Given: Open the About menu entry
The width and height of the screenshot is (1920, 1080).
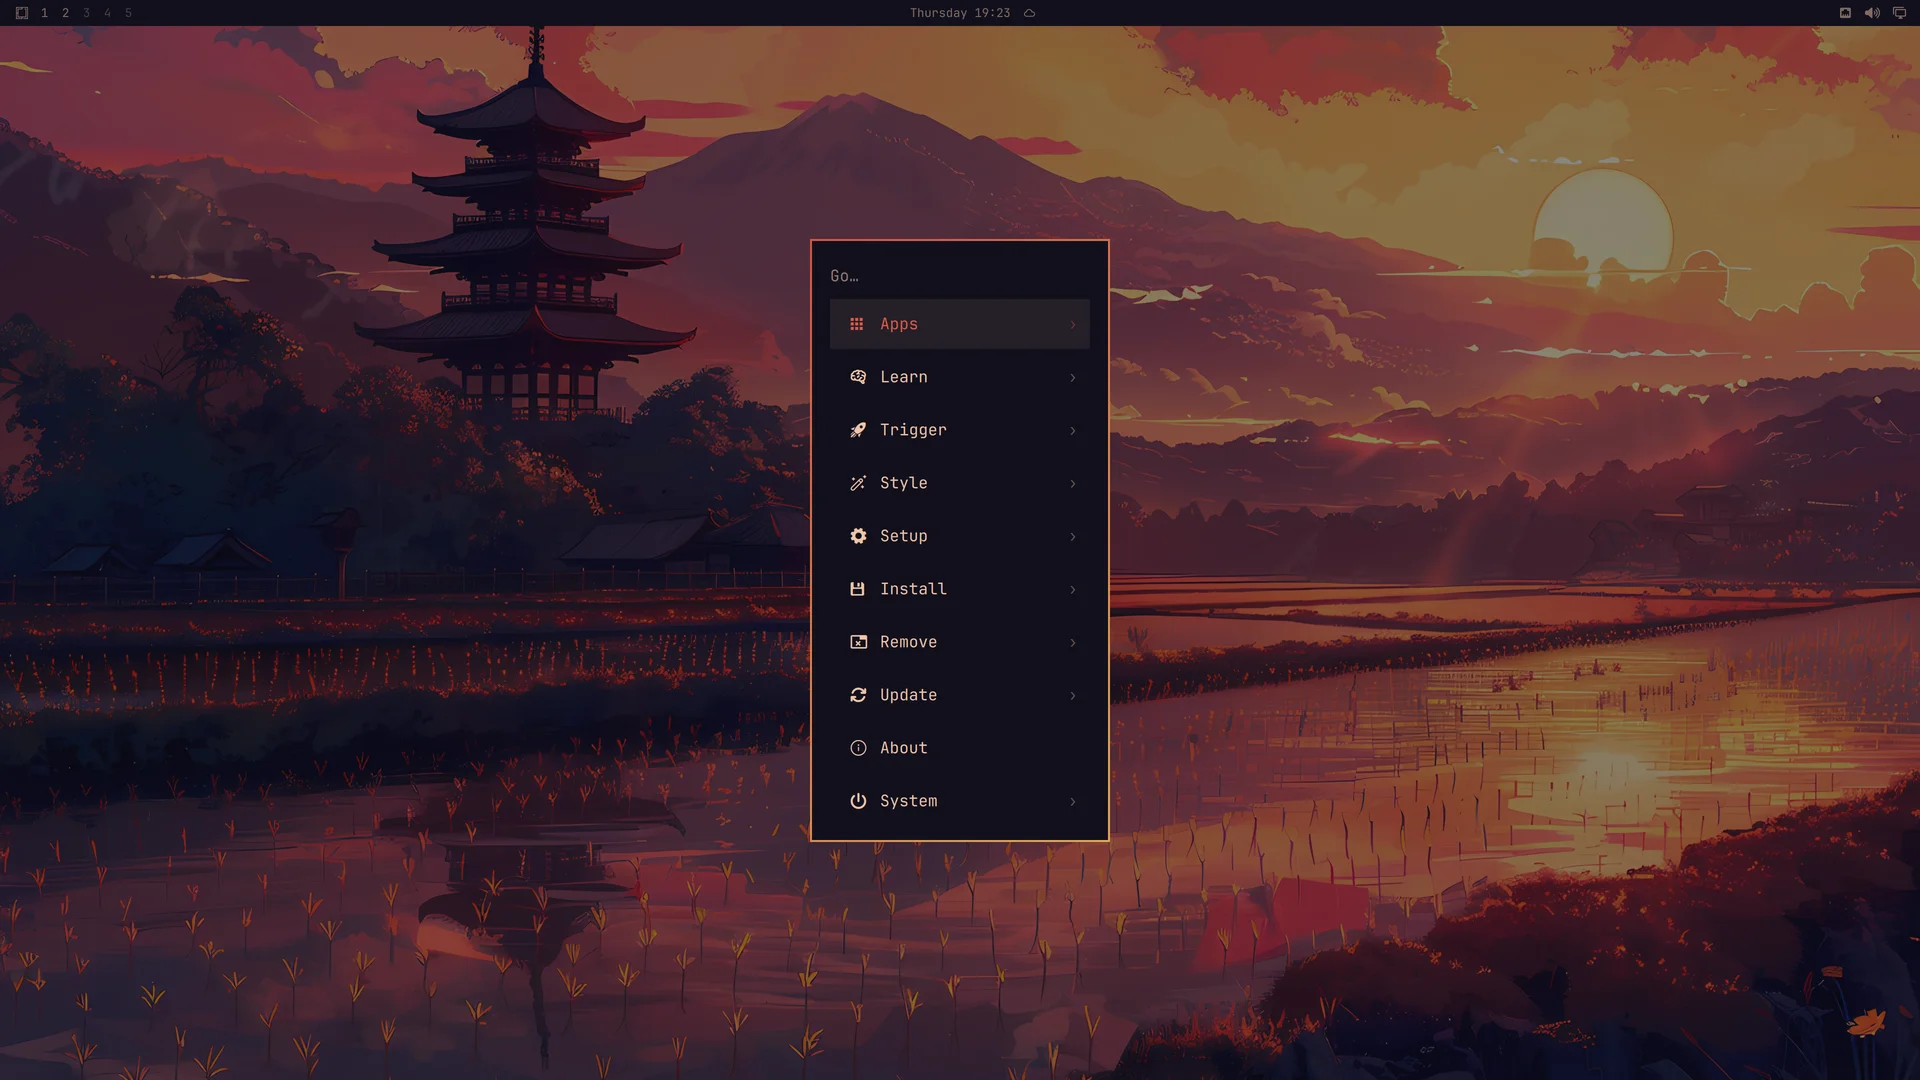Looking at the screenshot, I should tap(960, 748).
